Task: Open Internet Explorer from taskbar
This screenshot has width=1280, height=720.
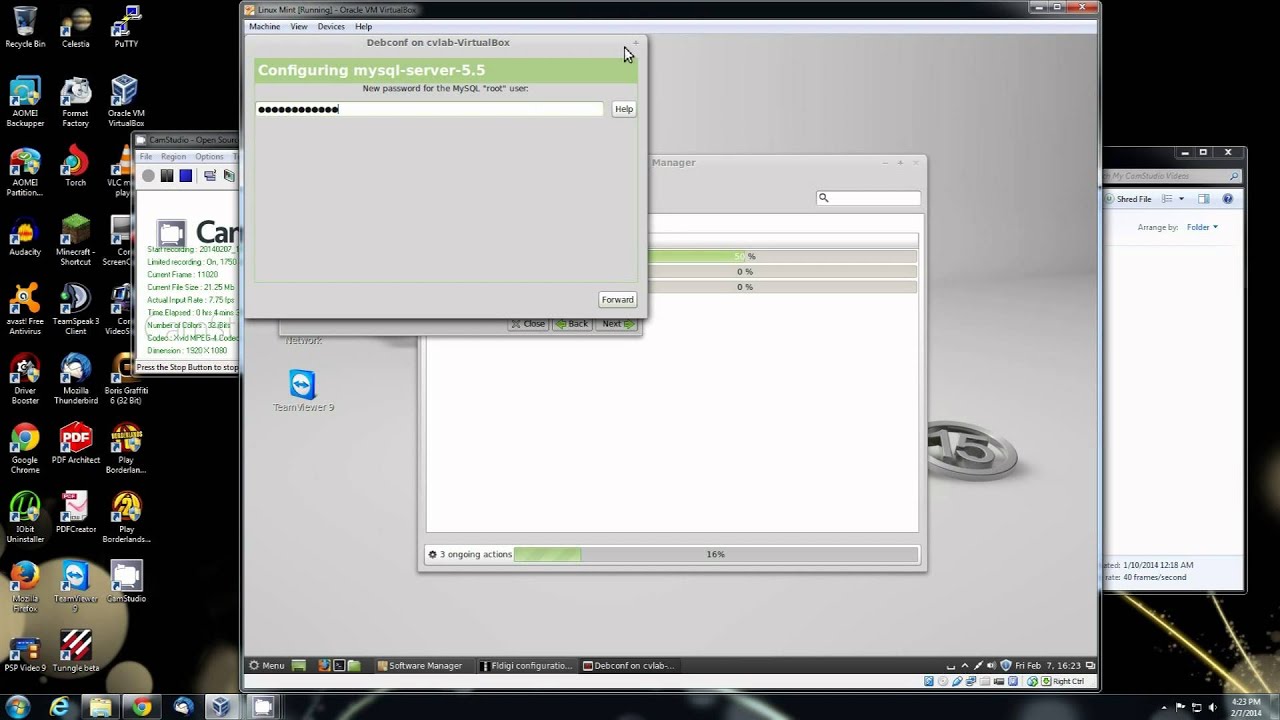Action: [x=60, y=707]
